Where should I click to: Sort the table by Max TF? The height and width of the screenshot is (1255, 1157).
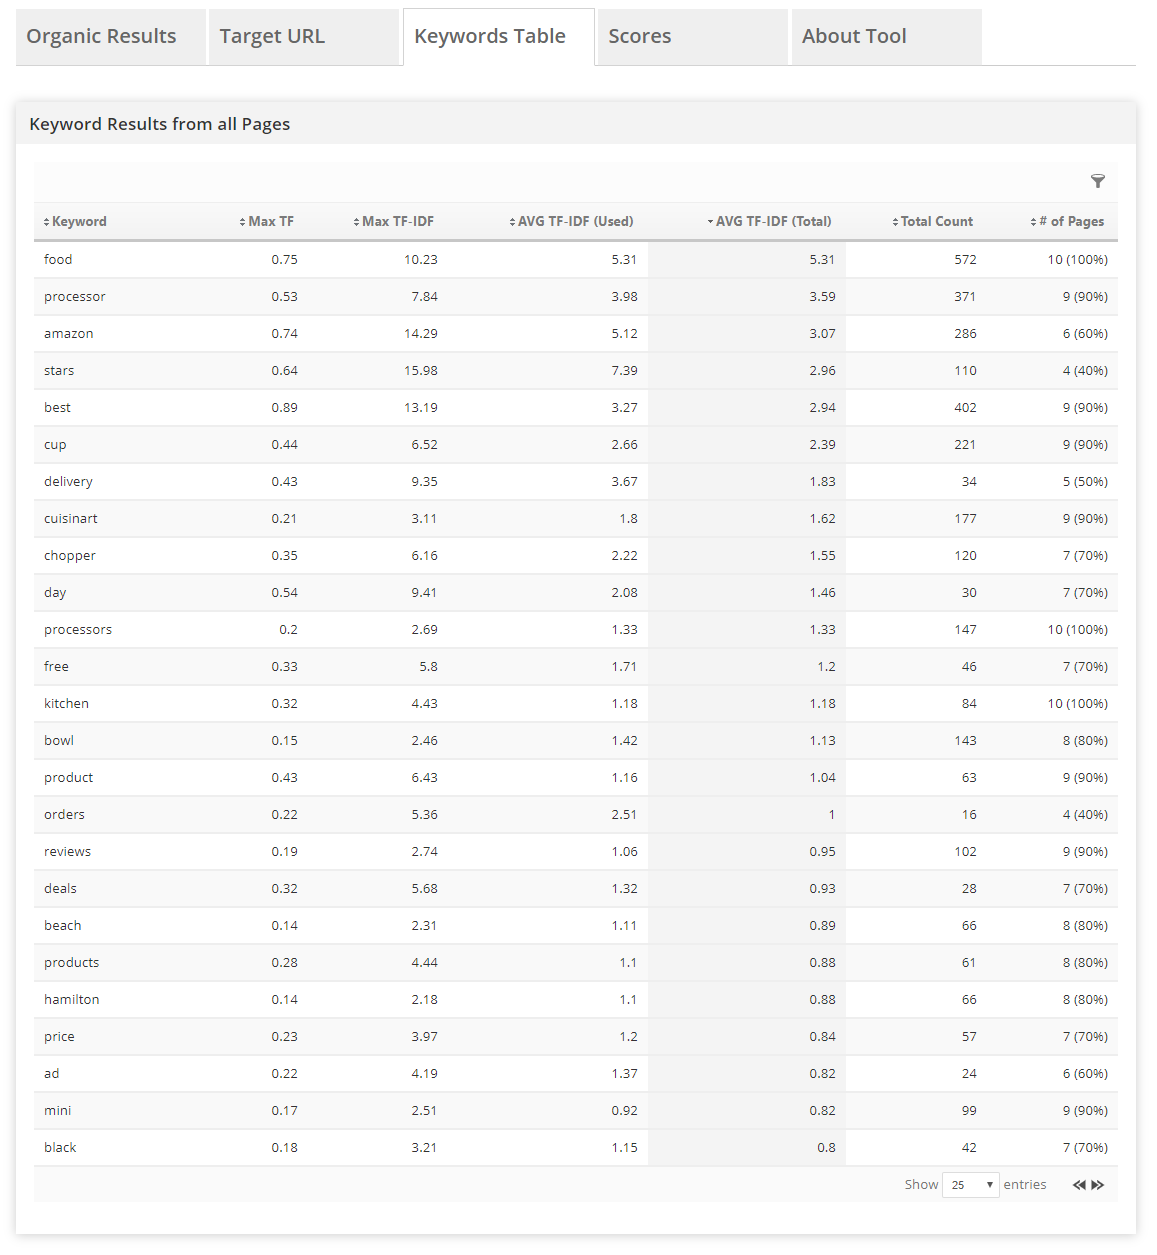270,222
